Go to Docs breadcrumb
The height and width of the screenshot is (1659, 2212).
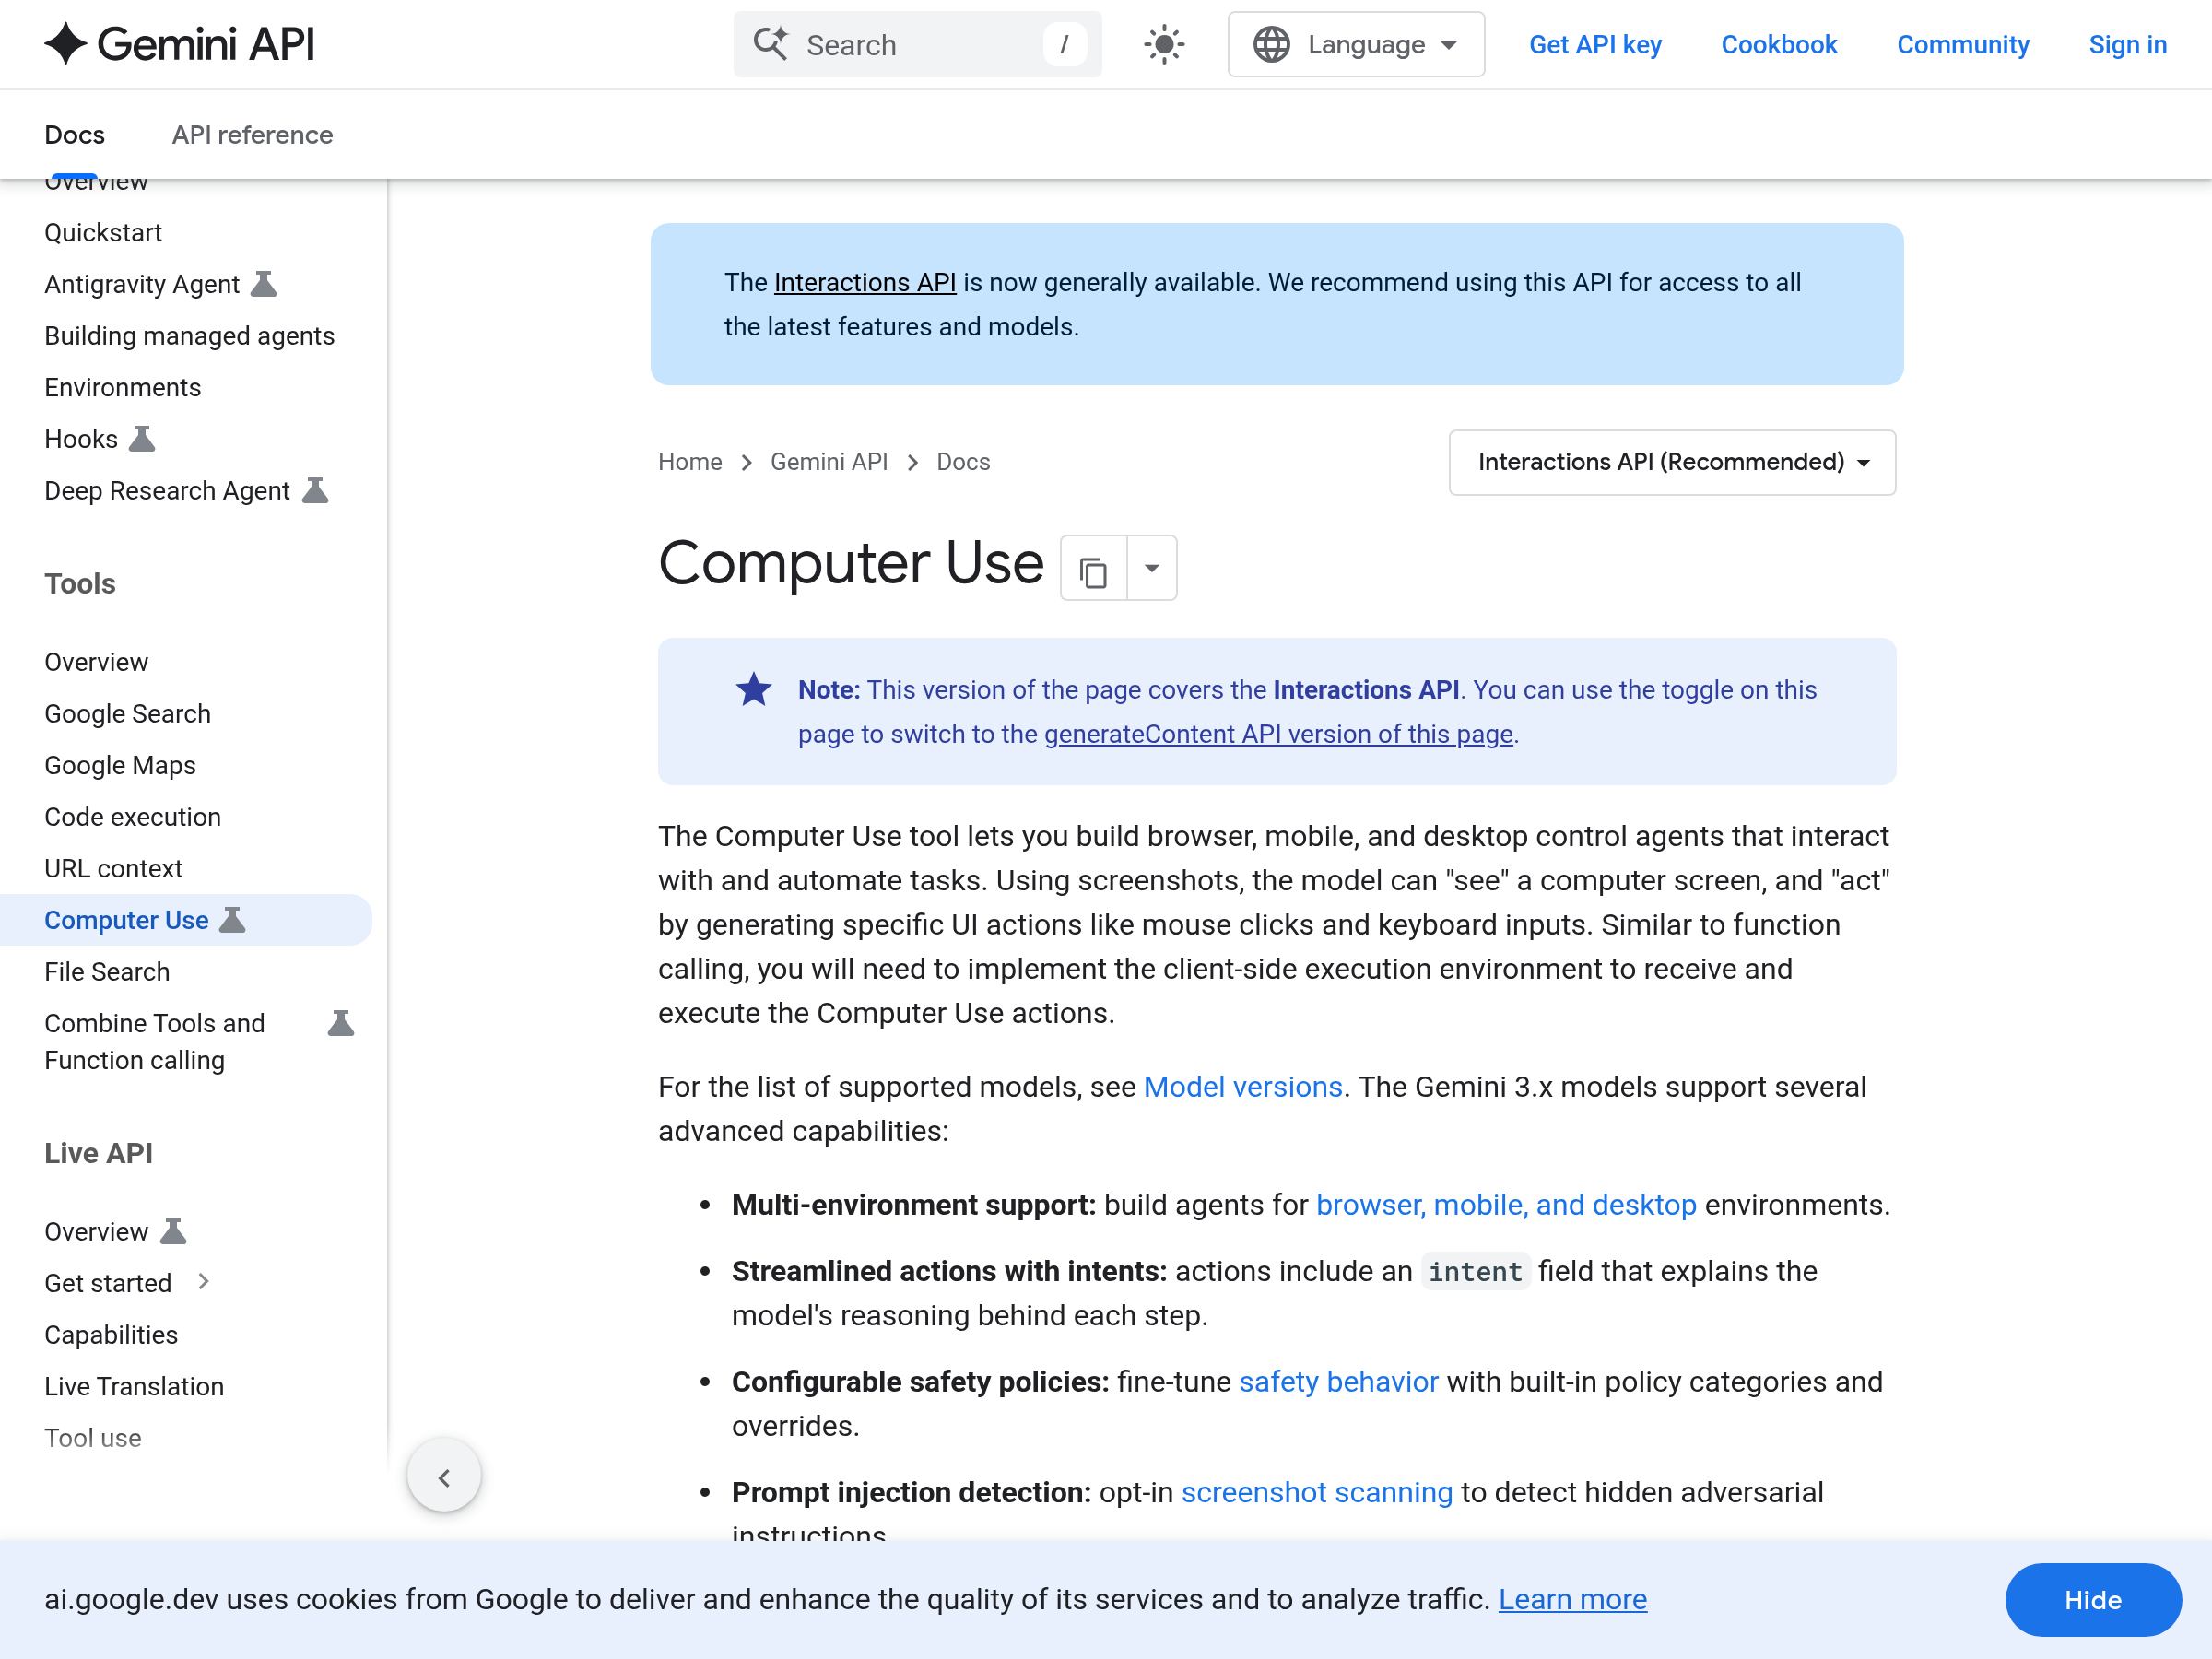(x=963, y=462)
